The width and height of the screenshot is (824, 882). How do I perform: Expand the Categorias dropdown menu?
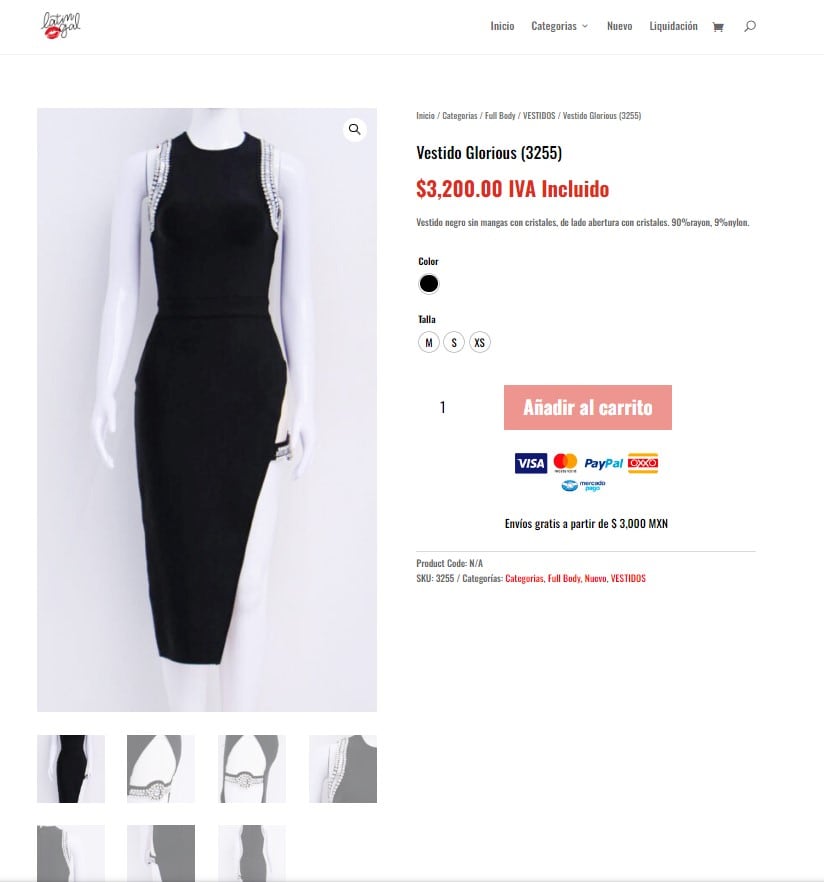(x=560, y=26)
